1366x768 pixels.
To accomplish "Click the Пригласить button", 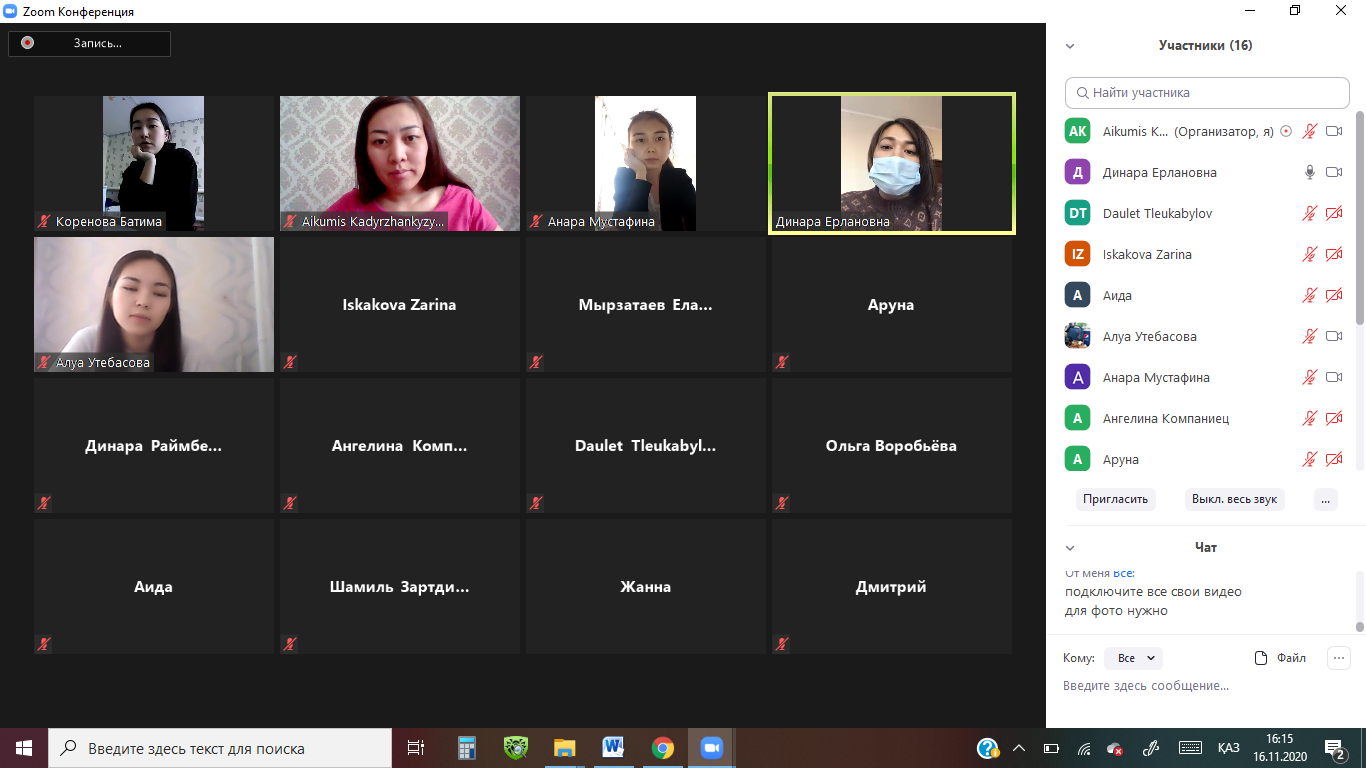I will pos(1115,499).
